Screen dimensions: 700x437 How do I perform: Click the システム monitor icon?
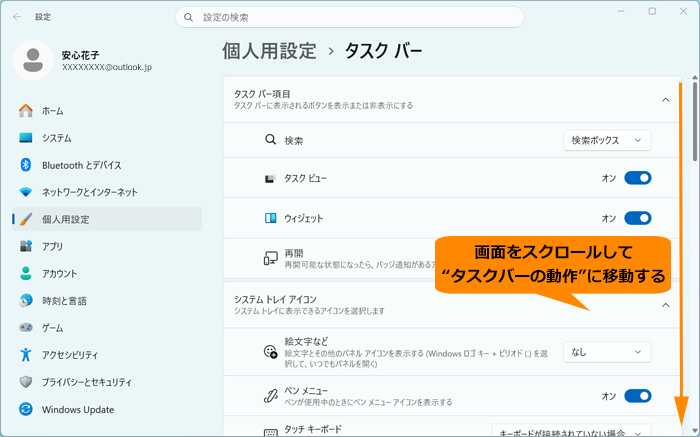click(x=26, y=138)
